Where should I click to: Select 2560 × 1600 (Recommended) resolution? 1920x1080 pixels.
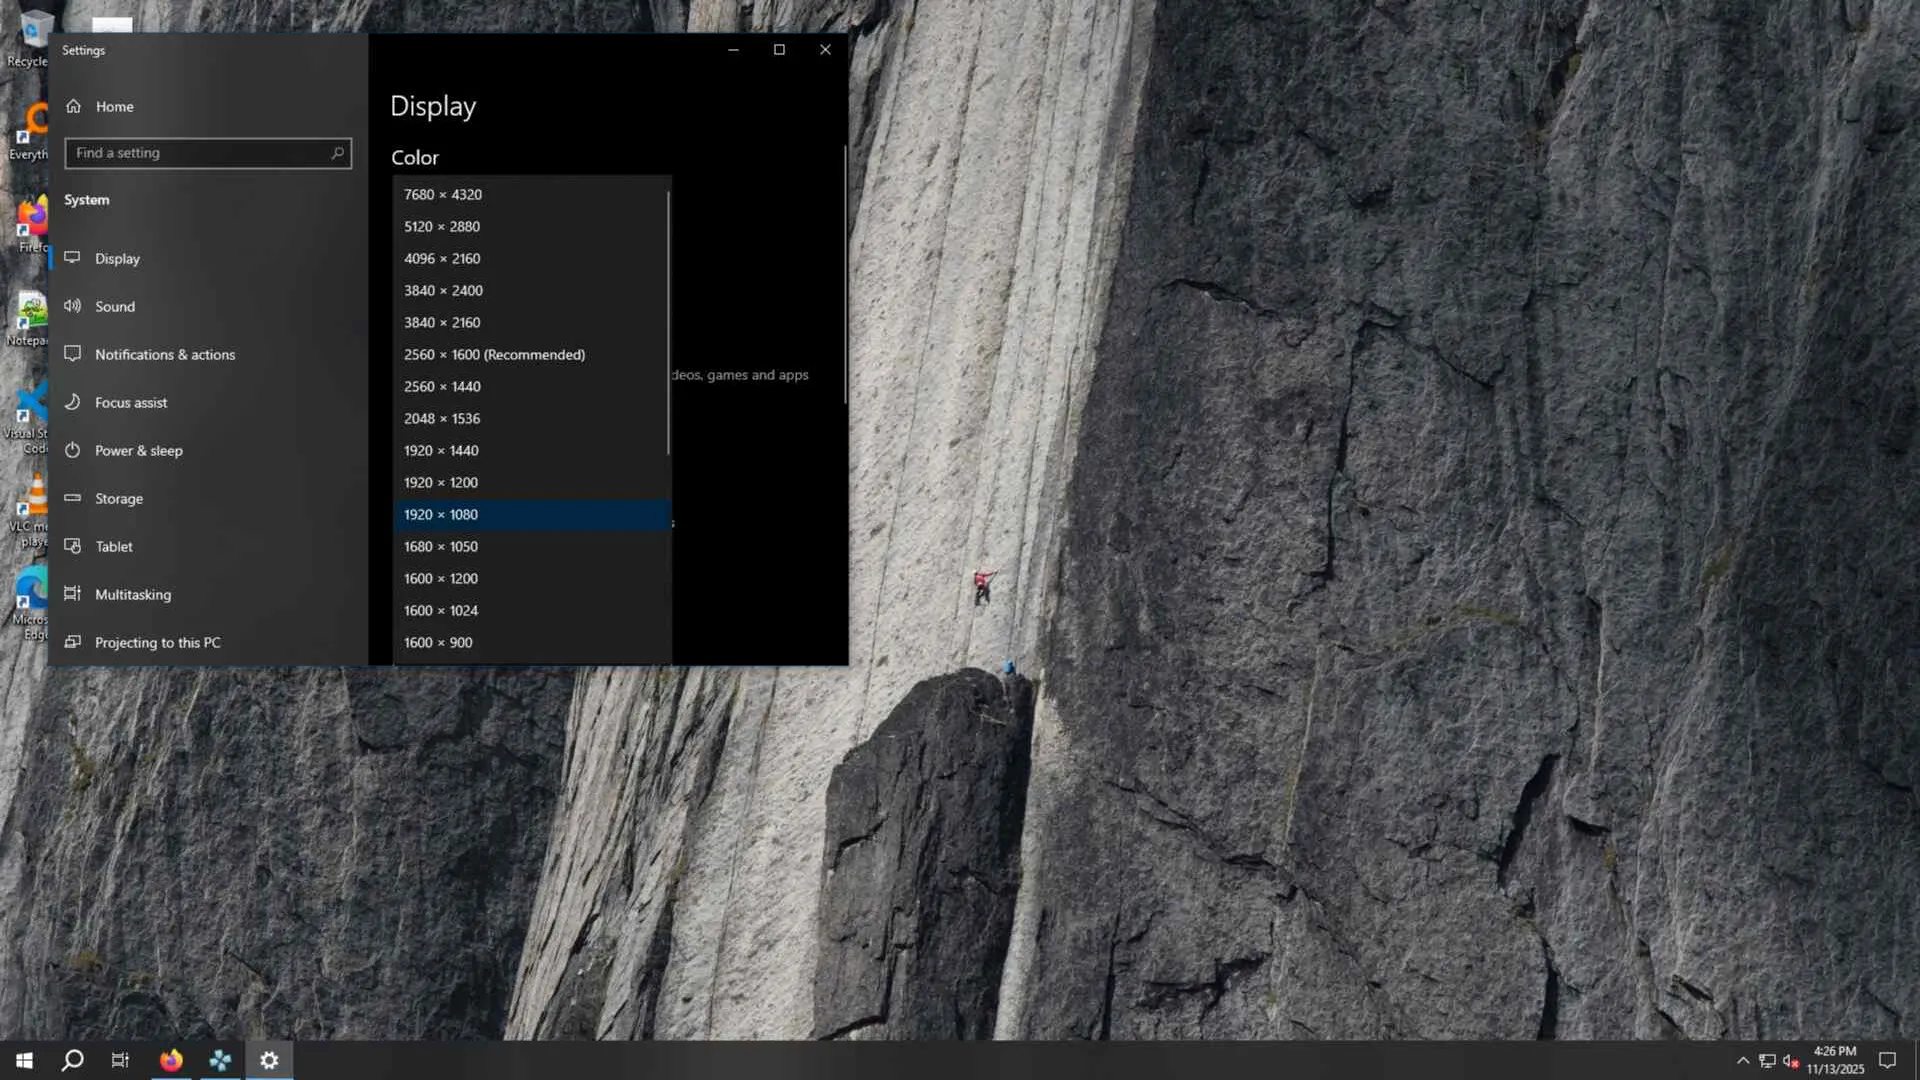click(494, 355)
